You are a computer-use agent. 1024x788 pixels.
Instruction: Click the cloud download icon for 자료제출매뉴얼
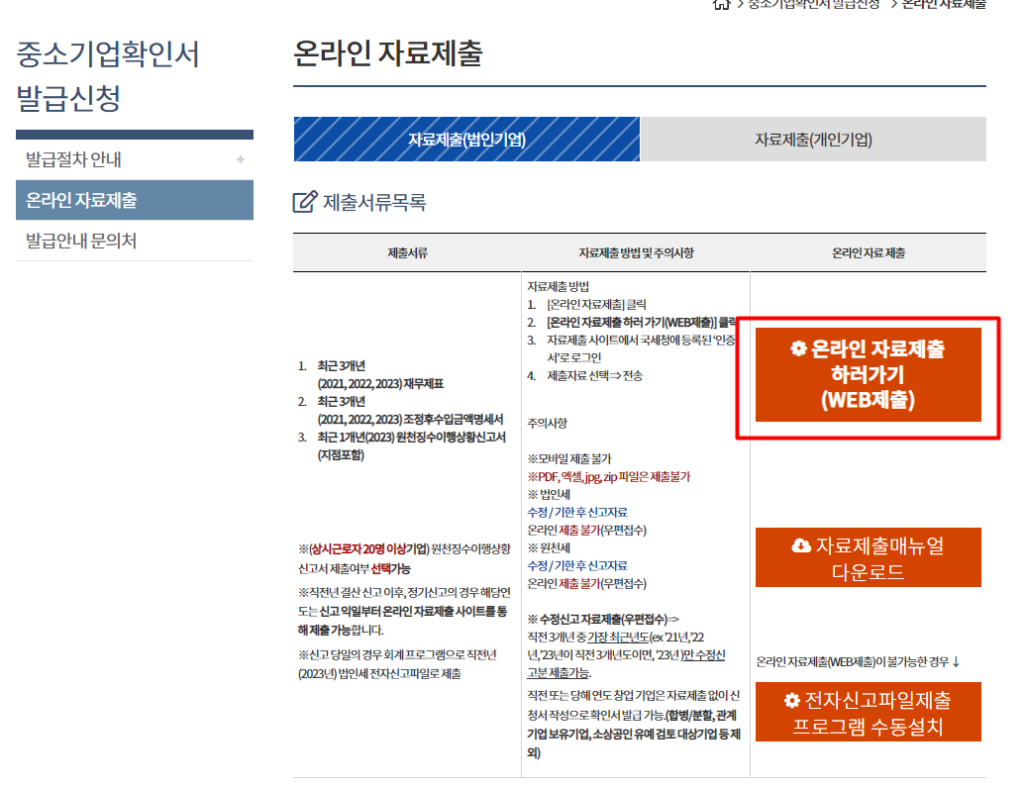point(801,546)
